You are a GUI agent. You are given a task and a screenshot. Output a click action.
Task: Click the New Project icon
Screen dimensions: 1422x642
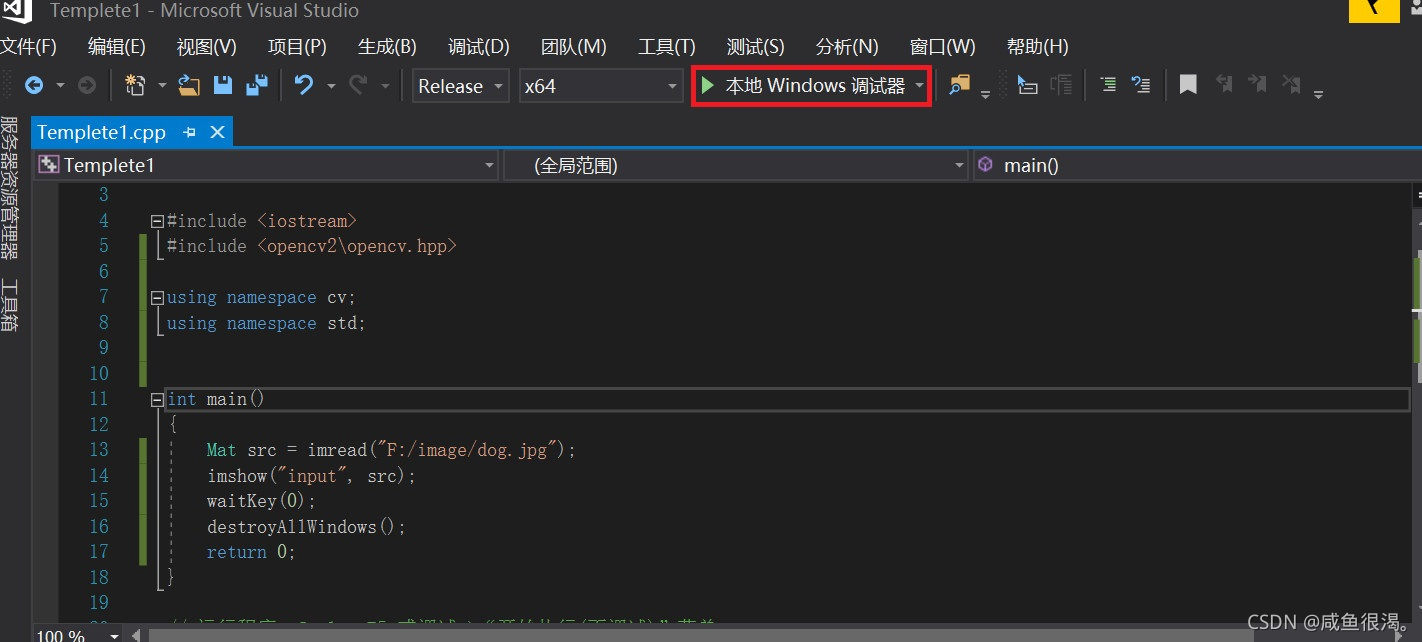[135, 86]
